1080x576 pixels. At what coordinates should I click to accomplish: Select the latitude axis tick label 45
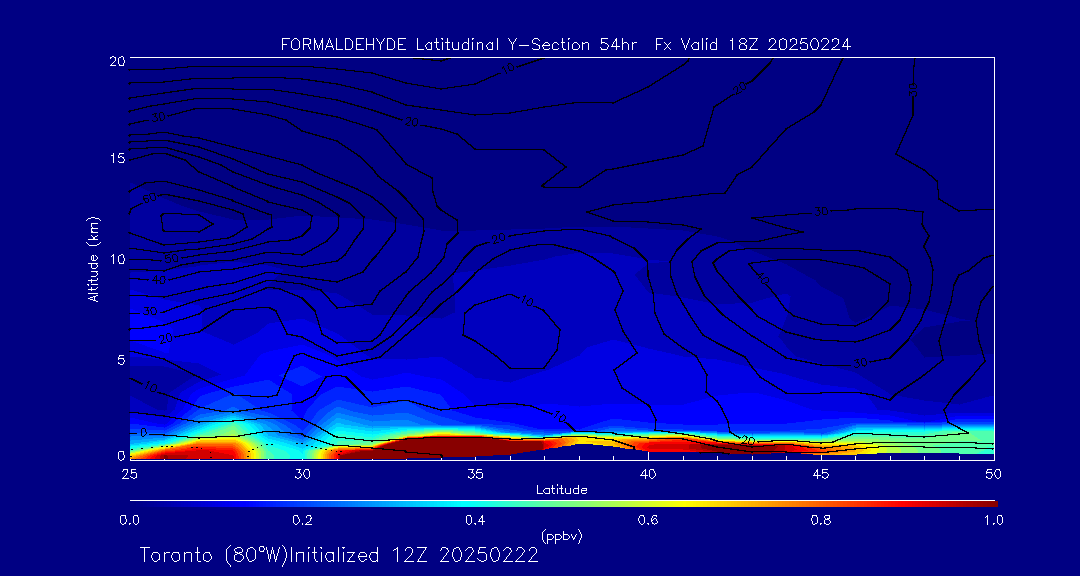(x=821, y=473)
